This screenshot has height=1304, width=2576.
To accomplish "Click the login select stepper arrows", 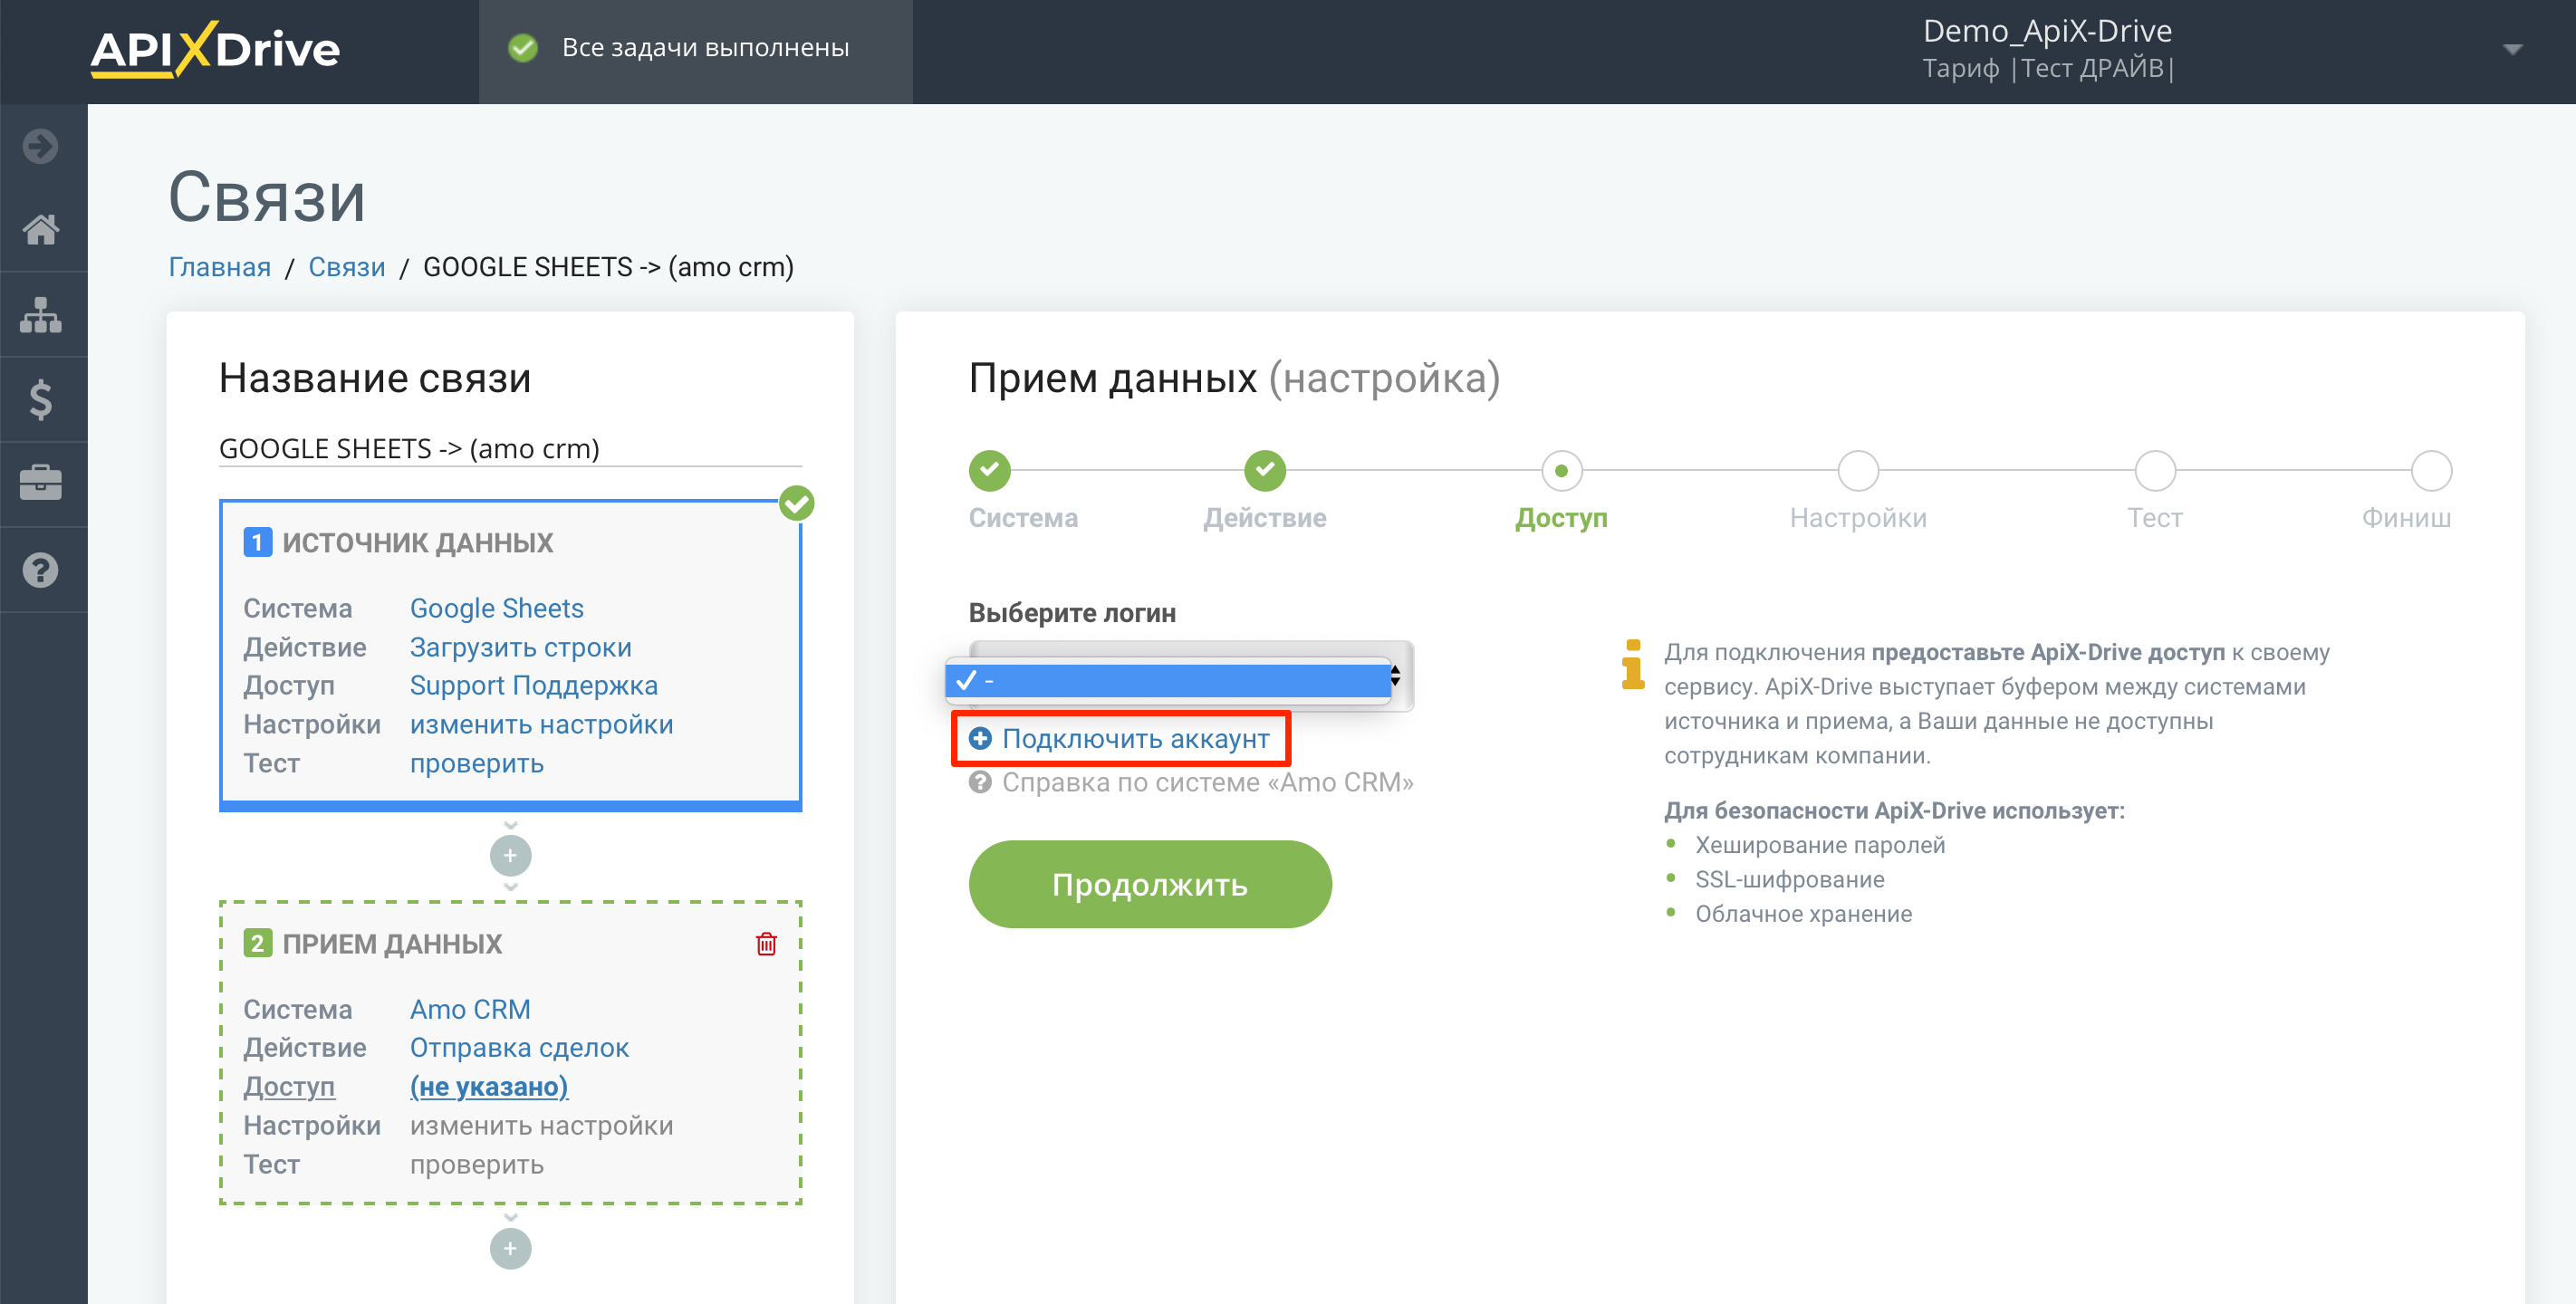I will pos(1395,677).
